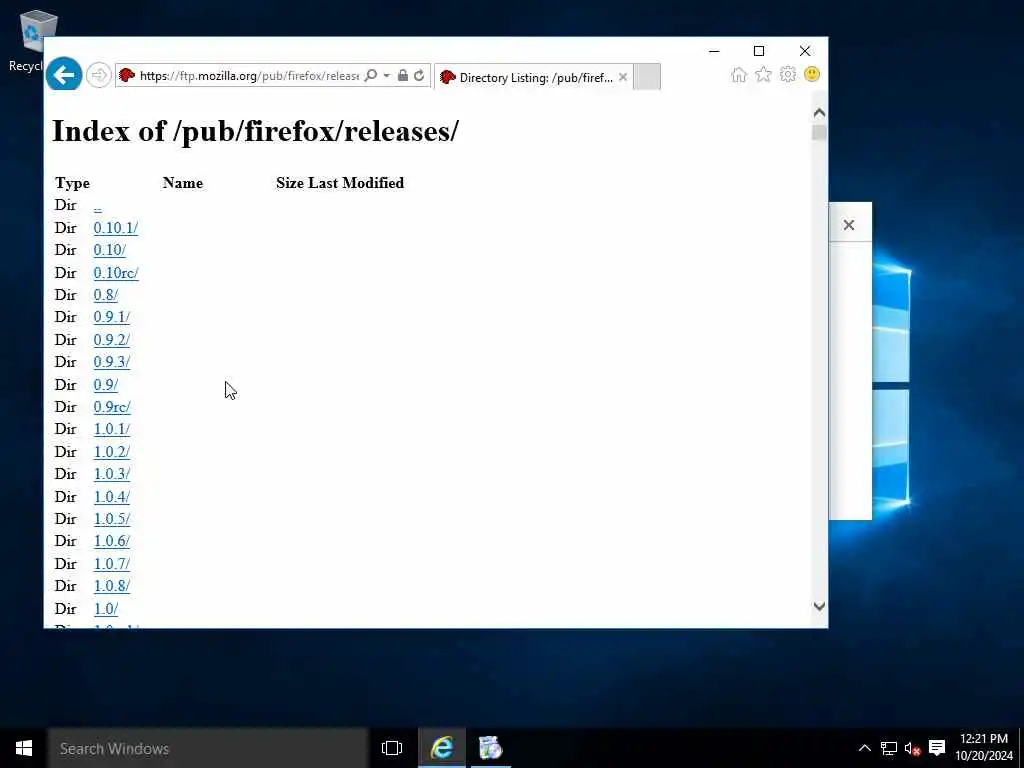Click the ftp.mozilla.org address field
Image resolution: width=1024 pixels, height=768 pixels.
click(249, 76)
